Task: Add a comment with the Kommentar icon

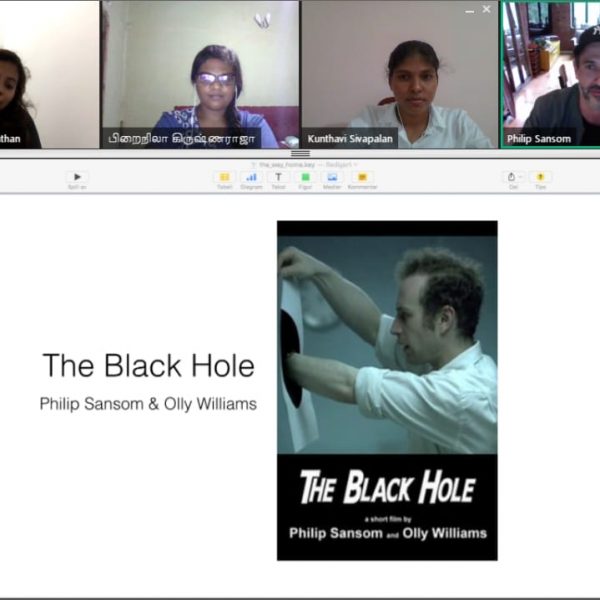Action: (x=362, y=177)
